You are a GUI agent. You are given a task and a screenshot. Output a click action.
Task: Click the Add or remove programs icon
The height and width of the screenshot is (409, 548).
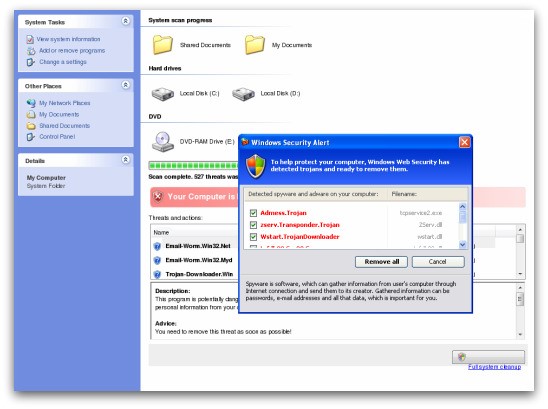pos(31,51)
